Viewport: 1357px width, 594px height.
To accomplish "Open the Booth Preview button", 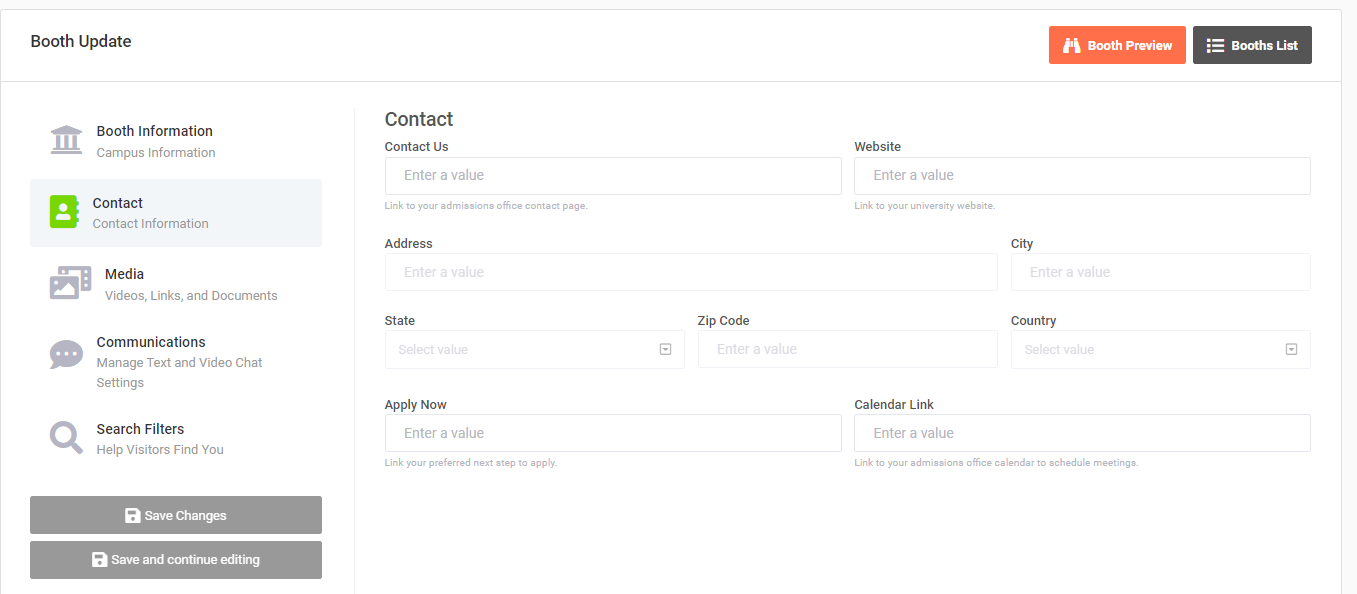I will (1117, 45).
